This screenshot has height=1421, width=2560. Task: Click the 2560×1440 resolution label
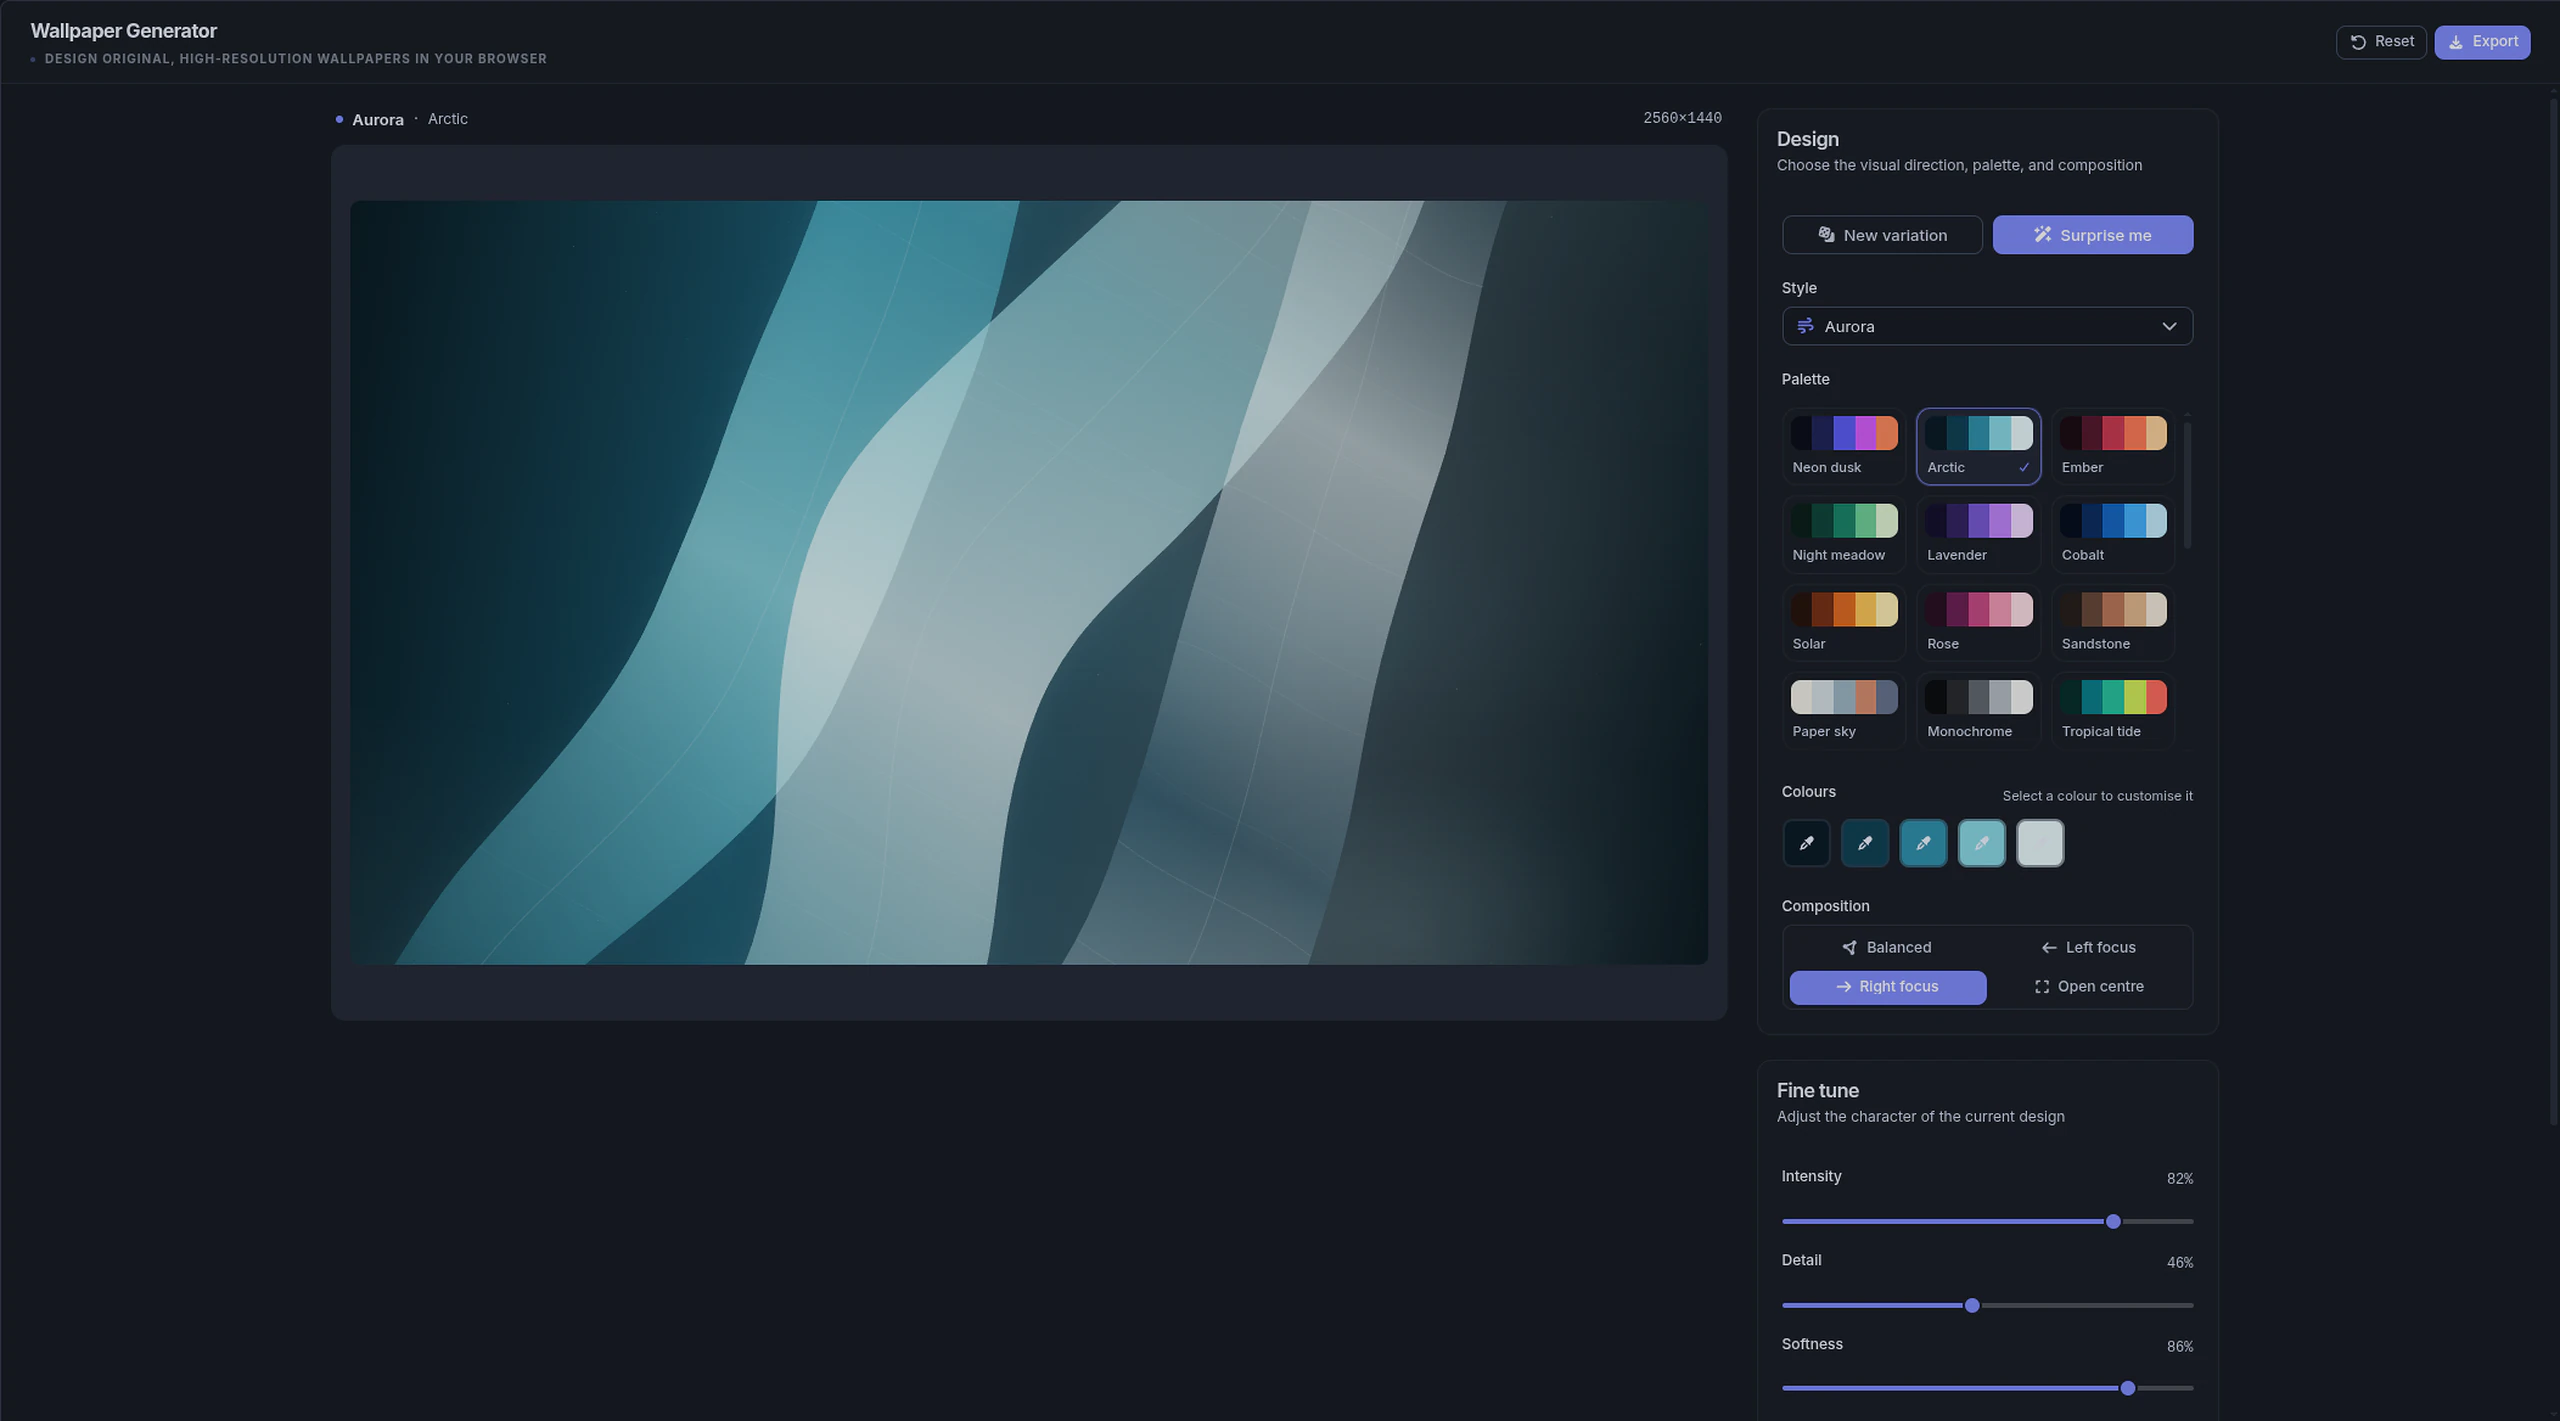click(x=1682, y=118)
